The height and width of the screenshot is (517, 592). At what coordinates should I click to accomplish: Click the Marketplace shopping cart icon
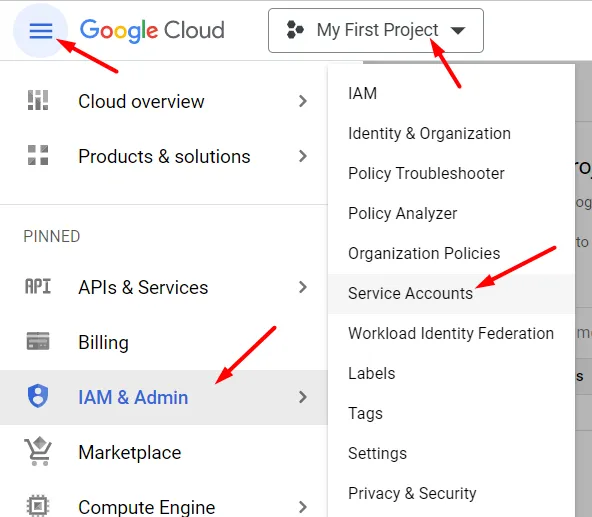(38, 451)
